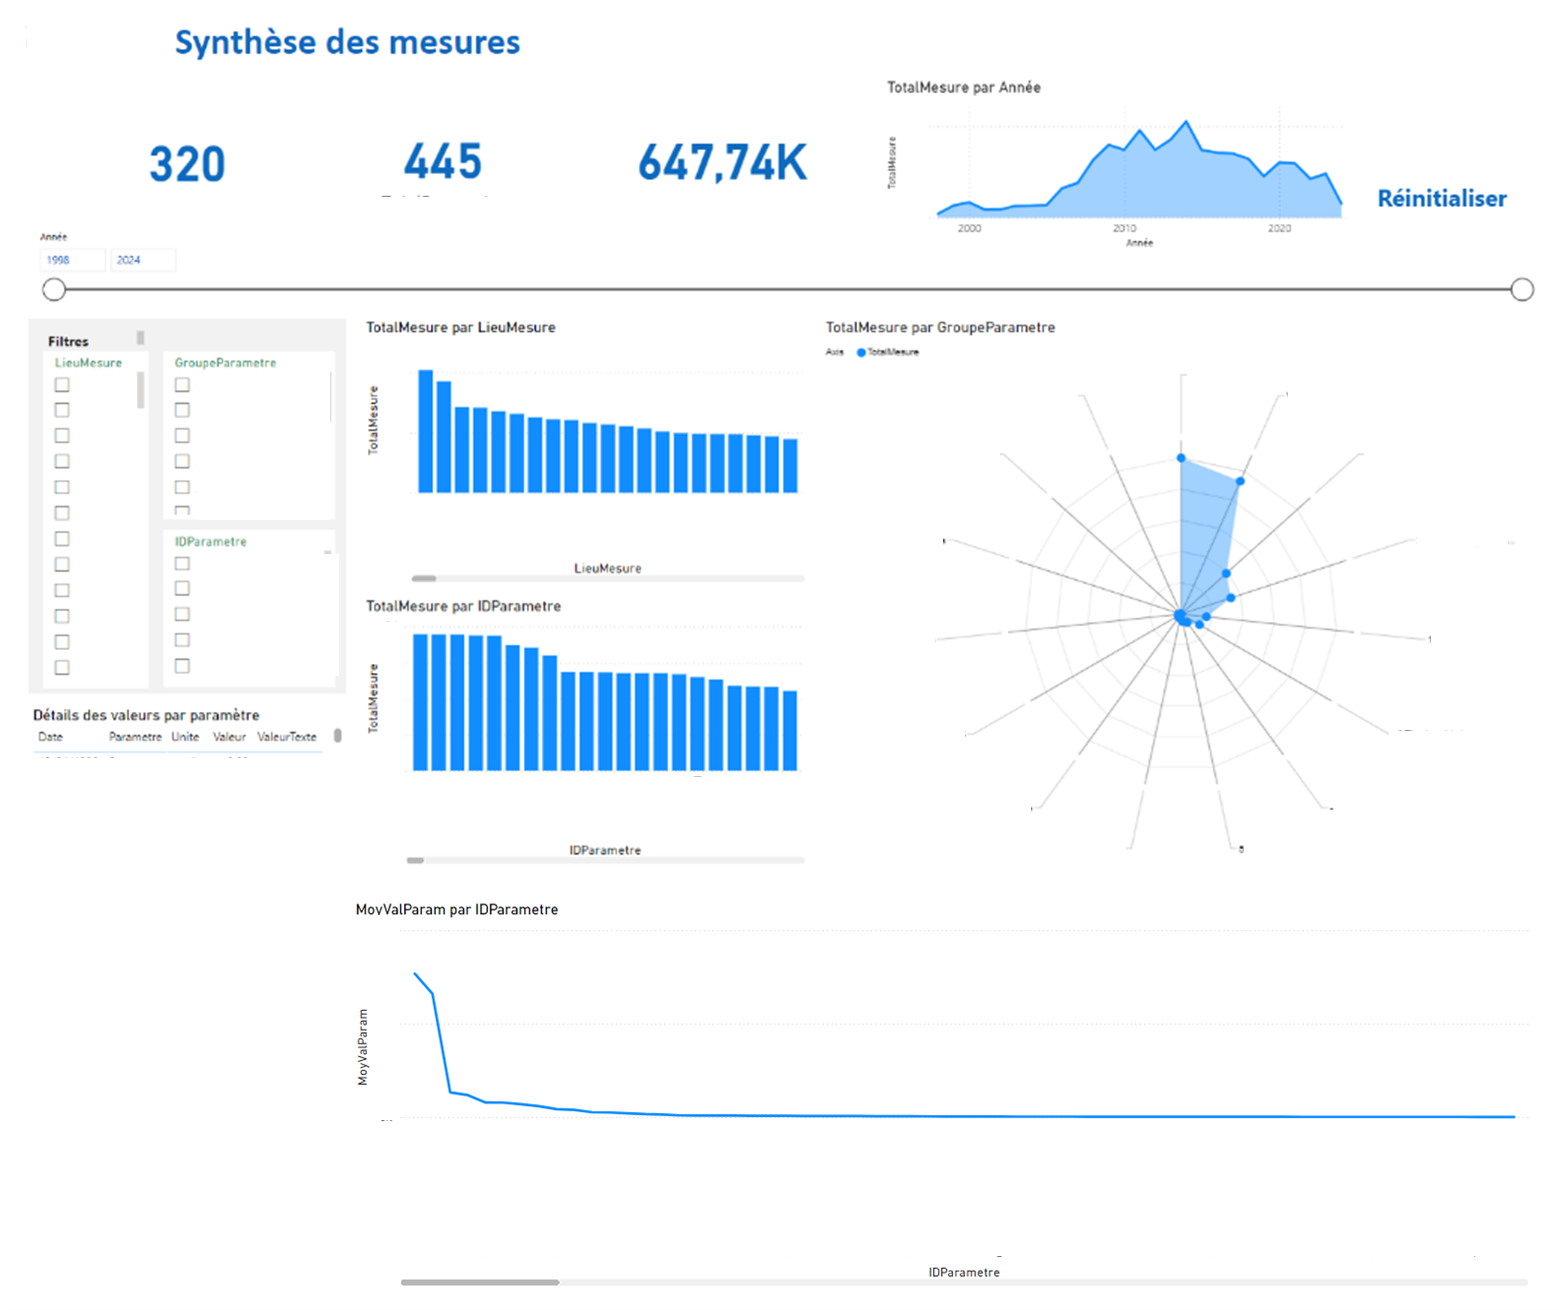1559x1310 pixels.
Task: Click the right handle of Année slider
Action: coord(1521,290)
